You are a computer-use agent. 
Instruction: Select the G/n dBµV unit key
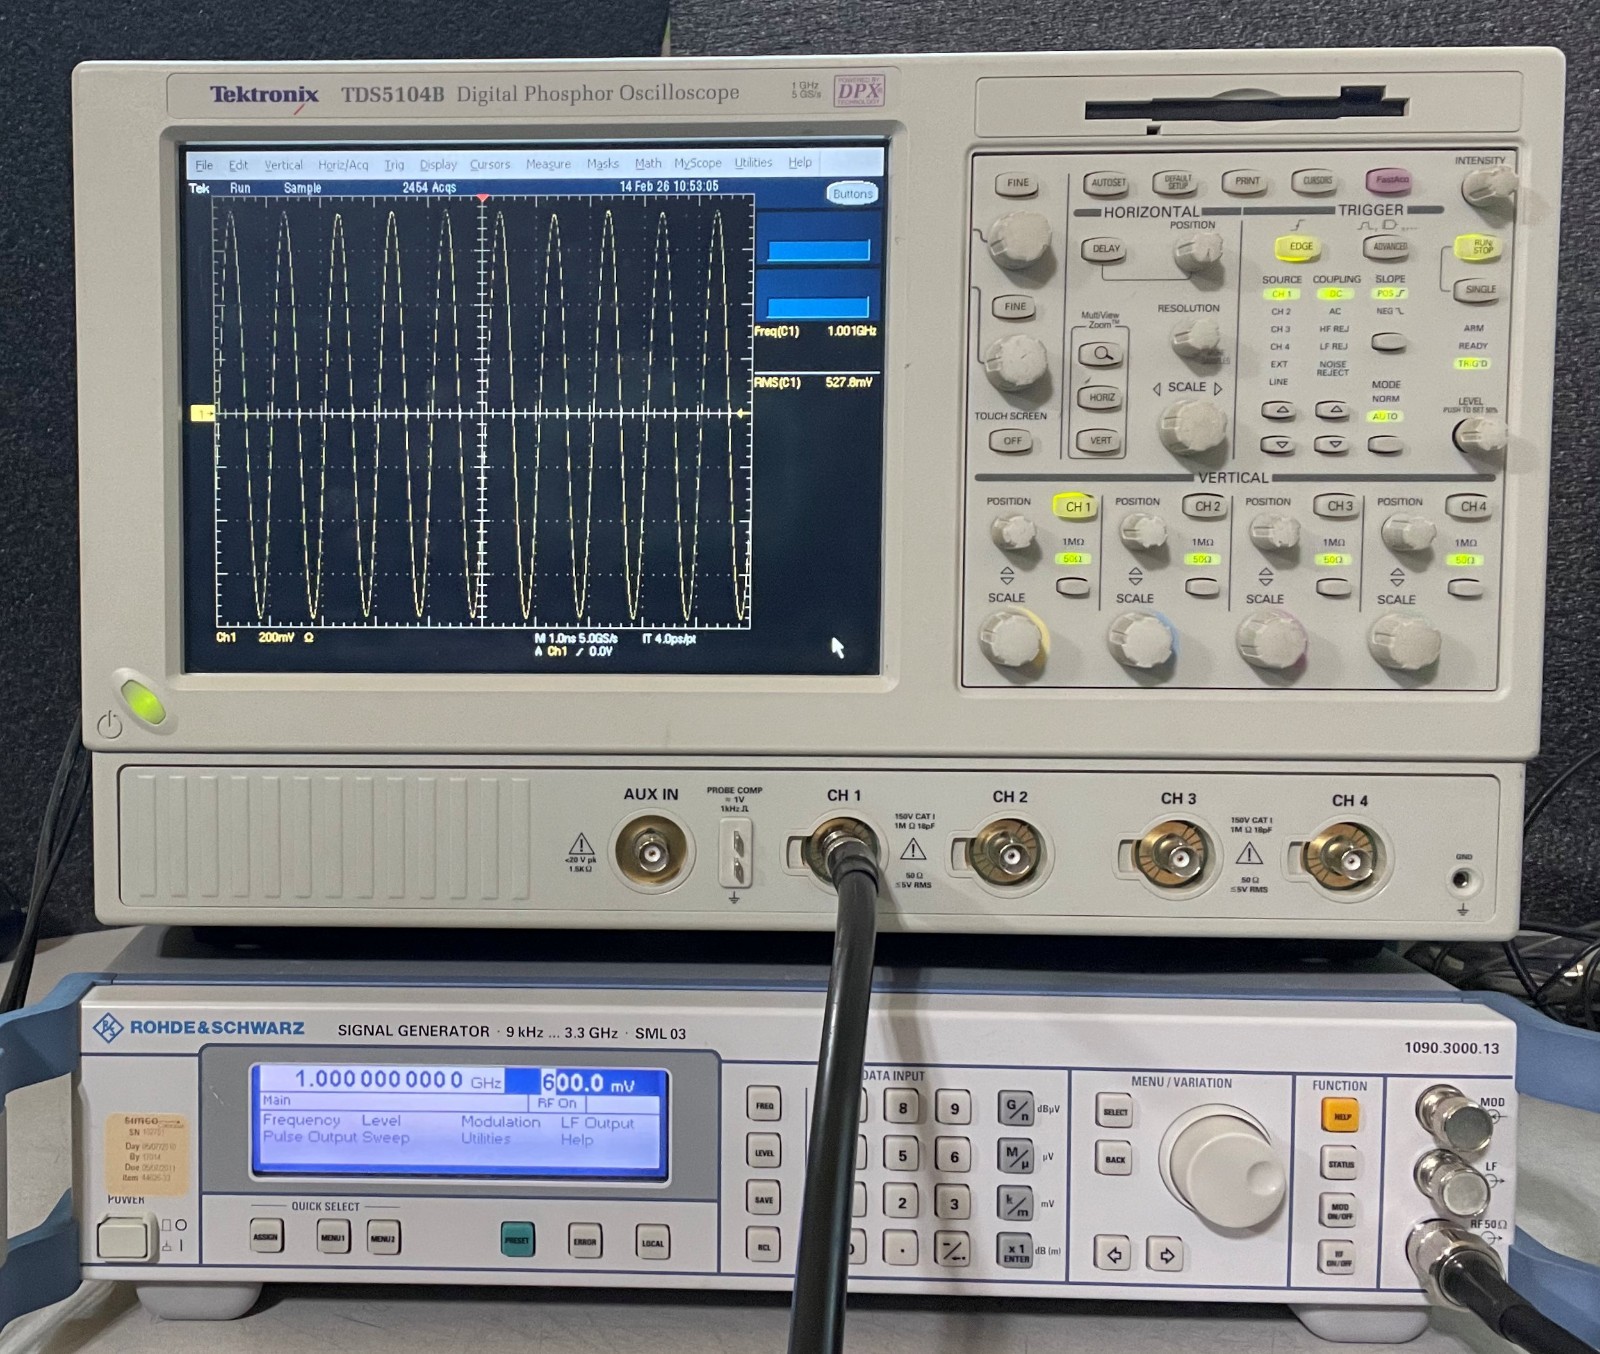click(x=1015, y=1107)
